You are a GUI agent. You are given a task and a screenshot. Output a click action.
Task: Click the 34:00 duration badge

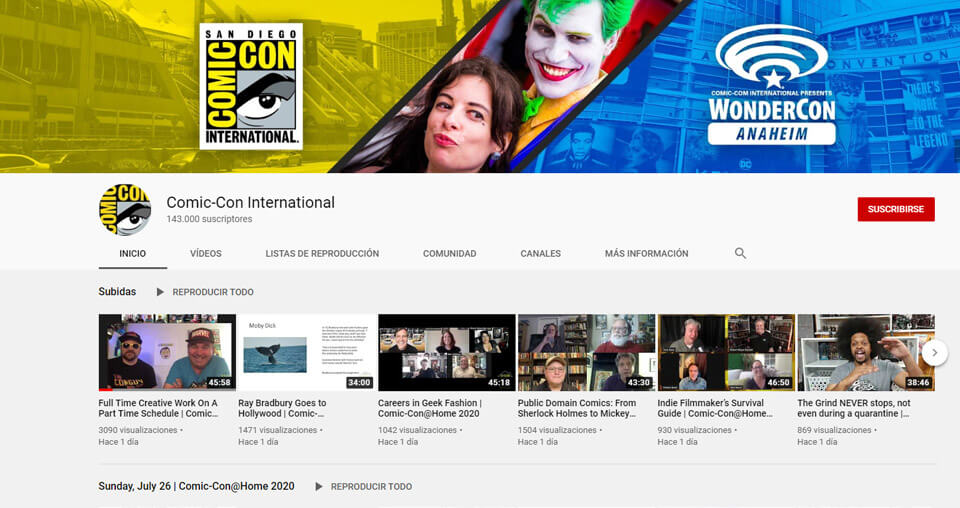[x=359, y=383]
